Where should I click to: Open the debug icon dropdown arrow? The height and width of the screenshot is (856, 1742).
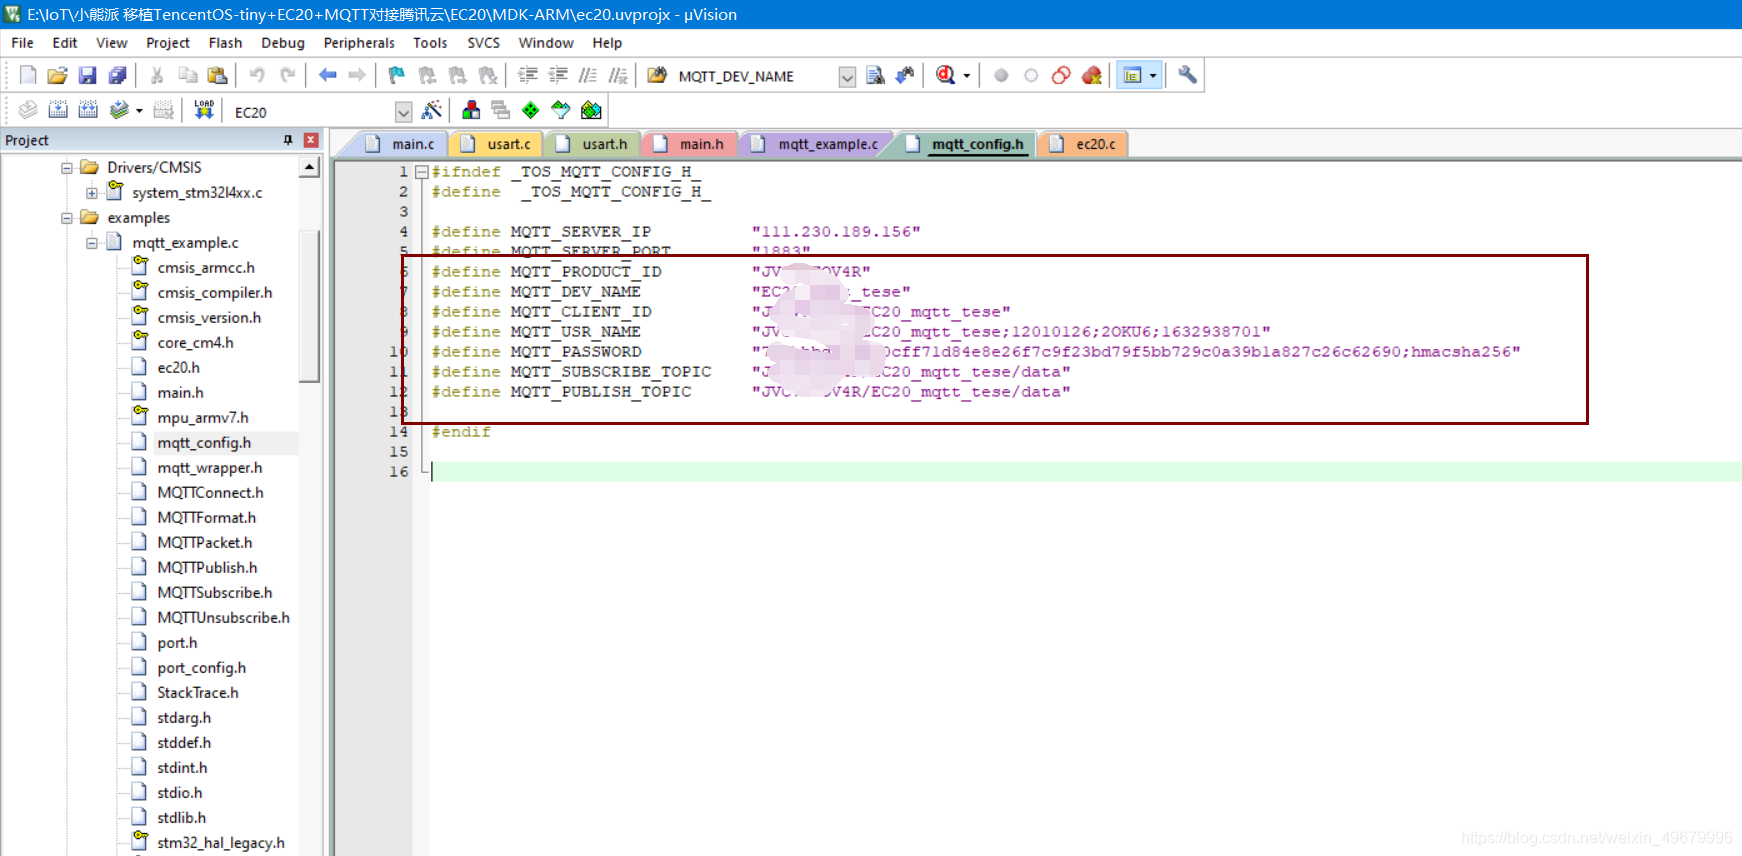pos(967,76)
